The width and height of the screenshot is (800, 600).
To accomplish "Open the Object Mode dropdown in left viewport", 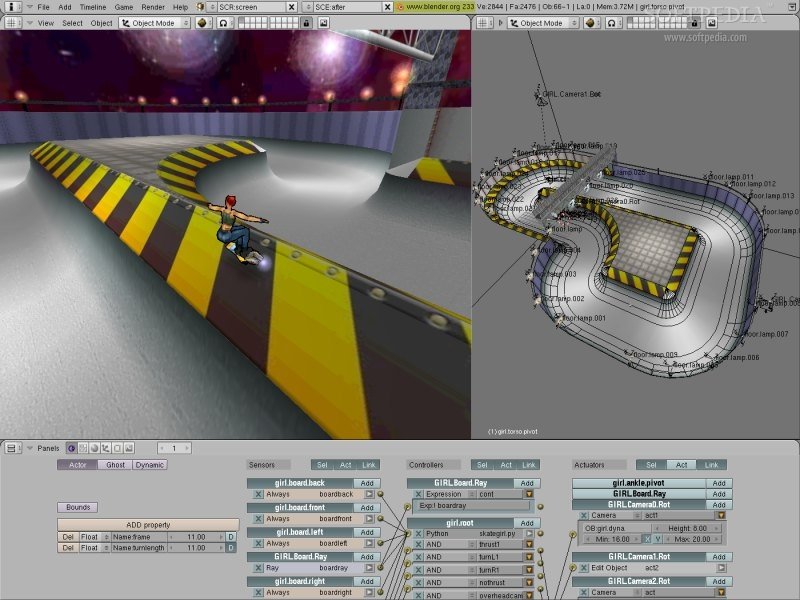I will click(x=153, y=23).
